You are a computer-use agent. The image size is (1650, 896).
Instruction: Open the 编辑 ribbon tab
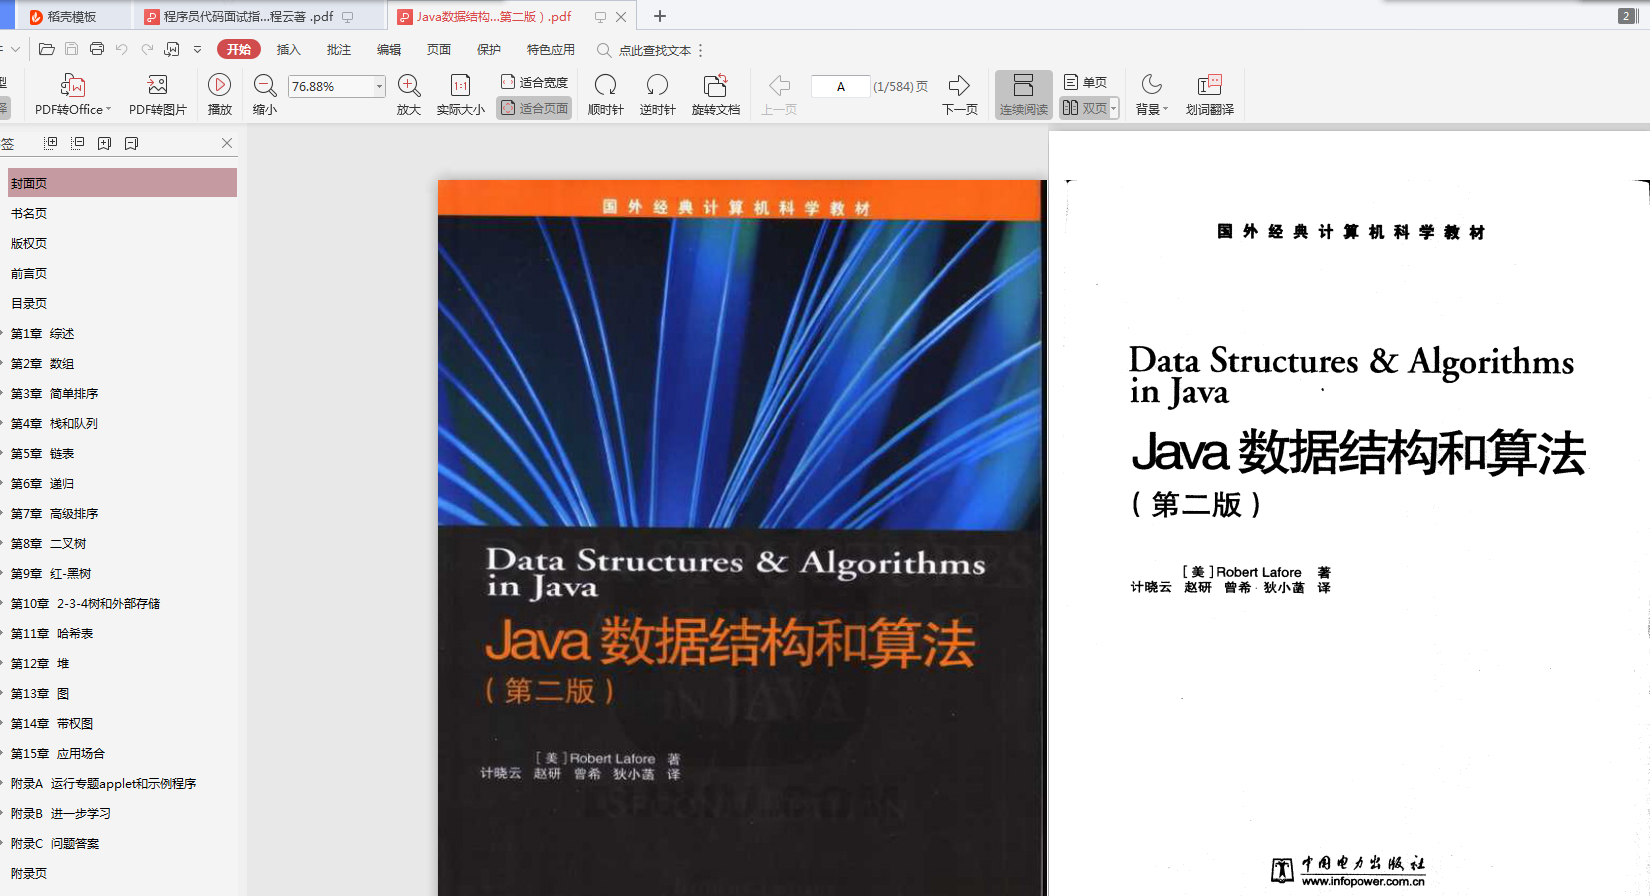coord(389,49)
